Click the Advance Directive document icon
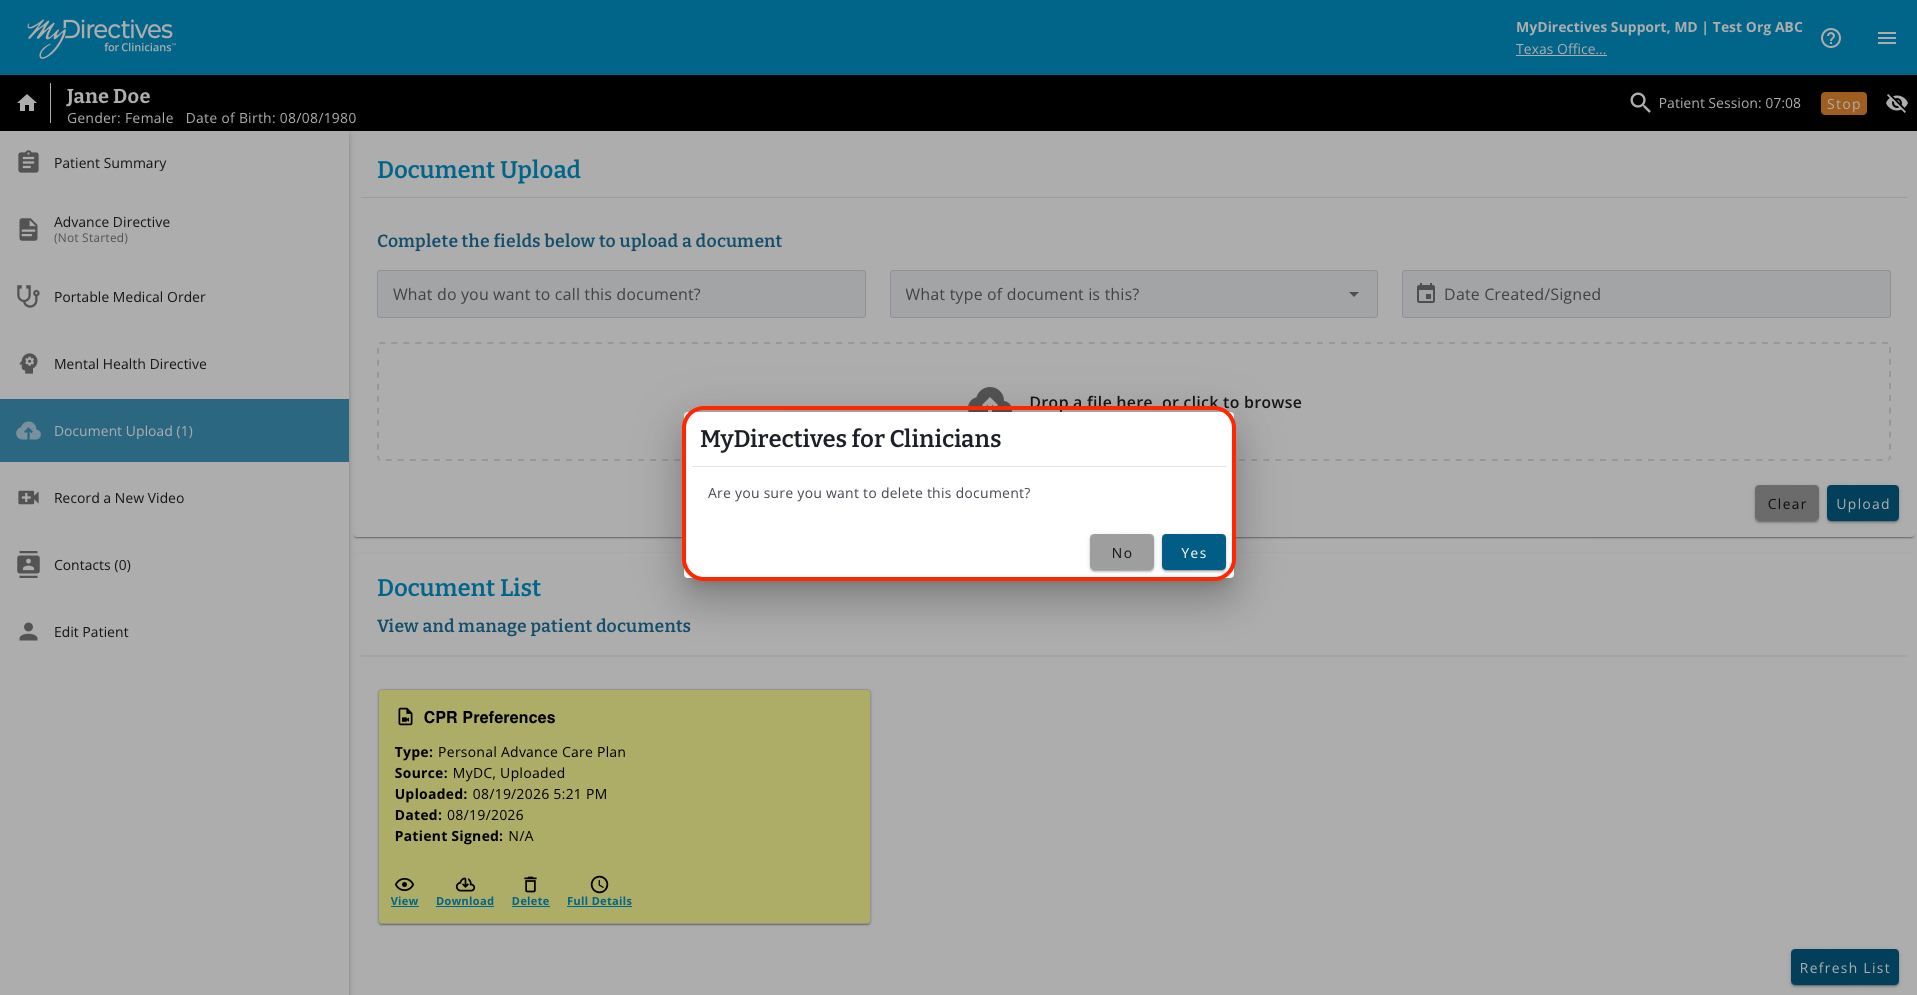Screen dimensions: 1917x995 [x=29, y=229]
